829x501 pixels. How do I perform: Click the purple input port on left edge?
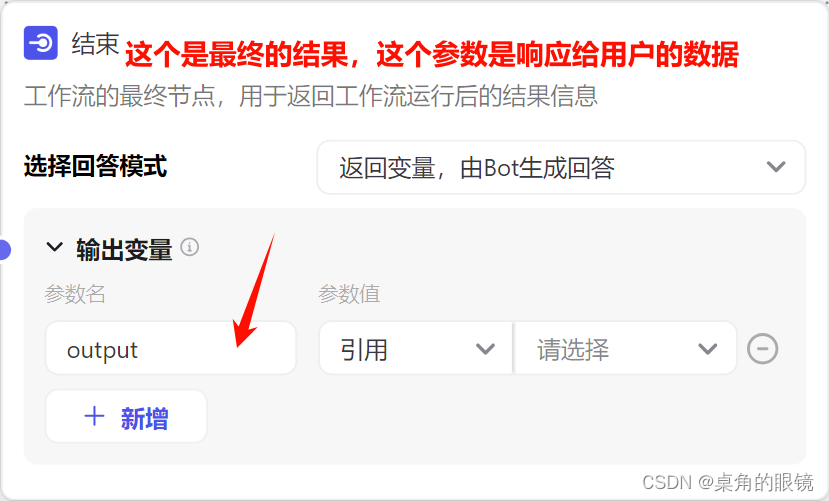point(4,249)
